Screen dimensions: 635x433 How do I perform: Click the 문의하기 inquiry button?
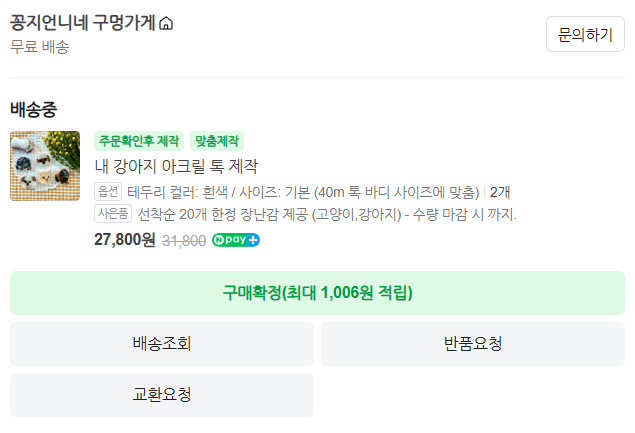[585, 34]
